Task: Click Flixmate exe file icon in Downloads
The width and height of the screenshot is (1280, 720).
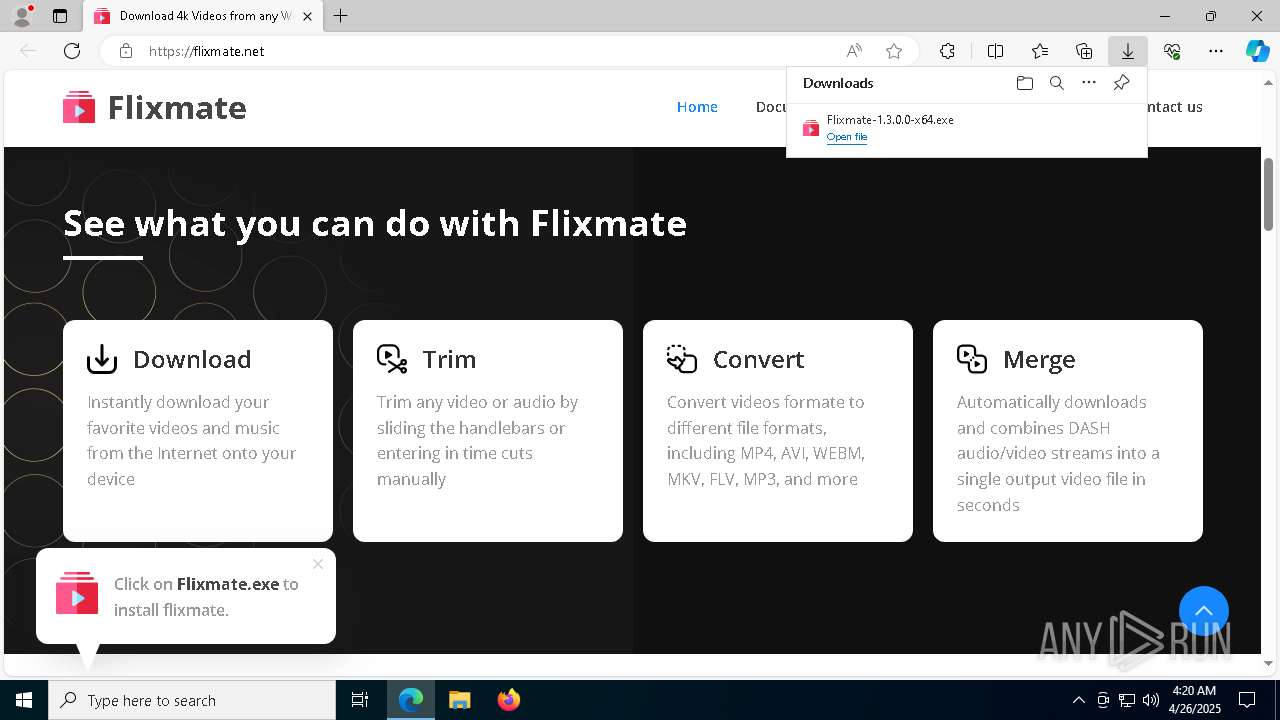Action: pyautogui.click(x=811, y=128)
